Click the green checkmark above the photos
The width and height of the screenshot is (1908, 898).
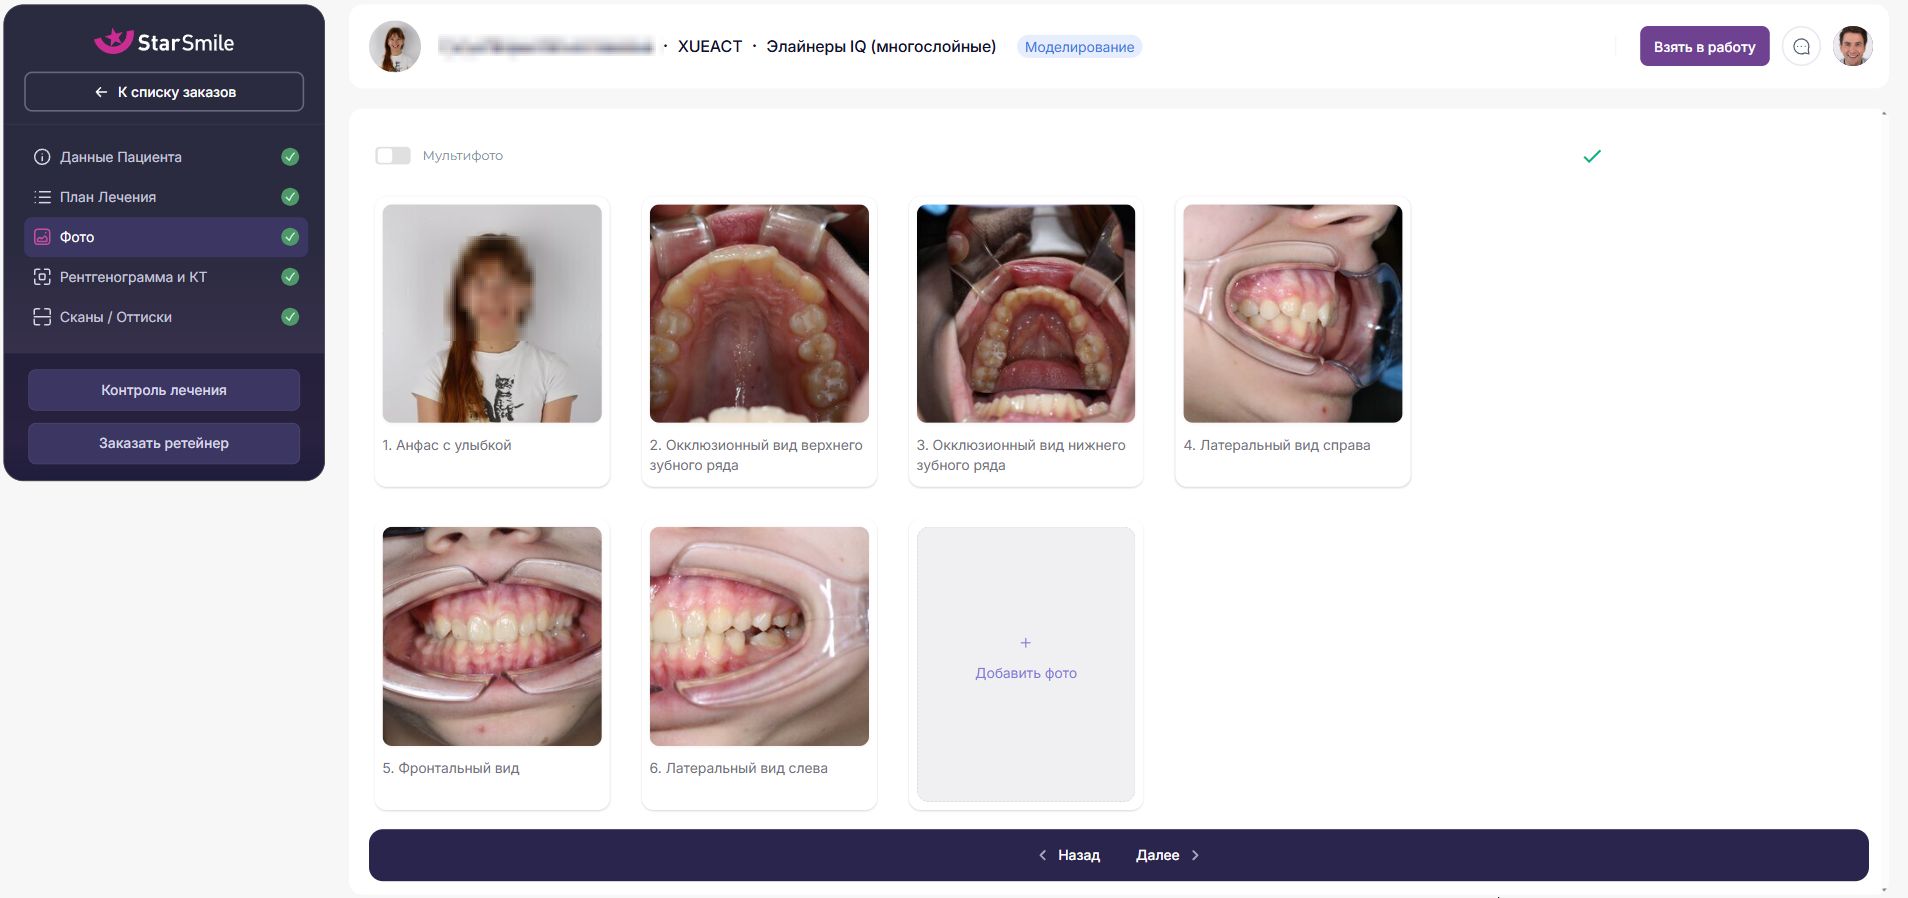(1592, 156)
